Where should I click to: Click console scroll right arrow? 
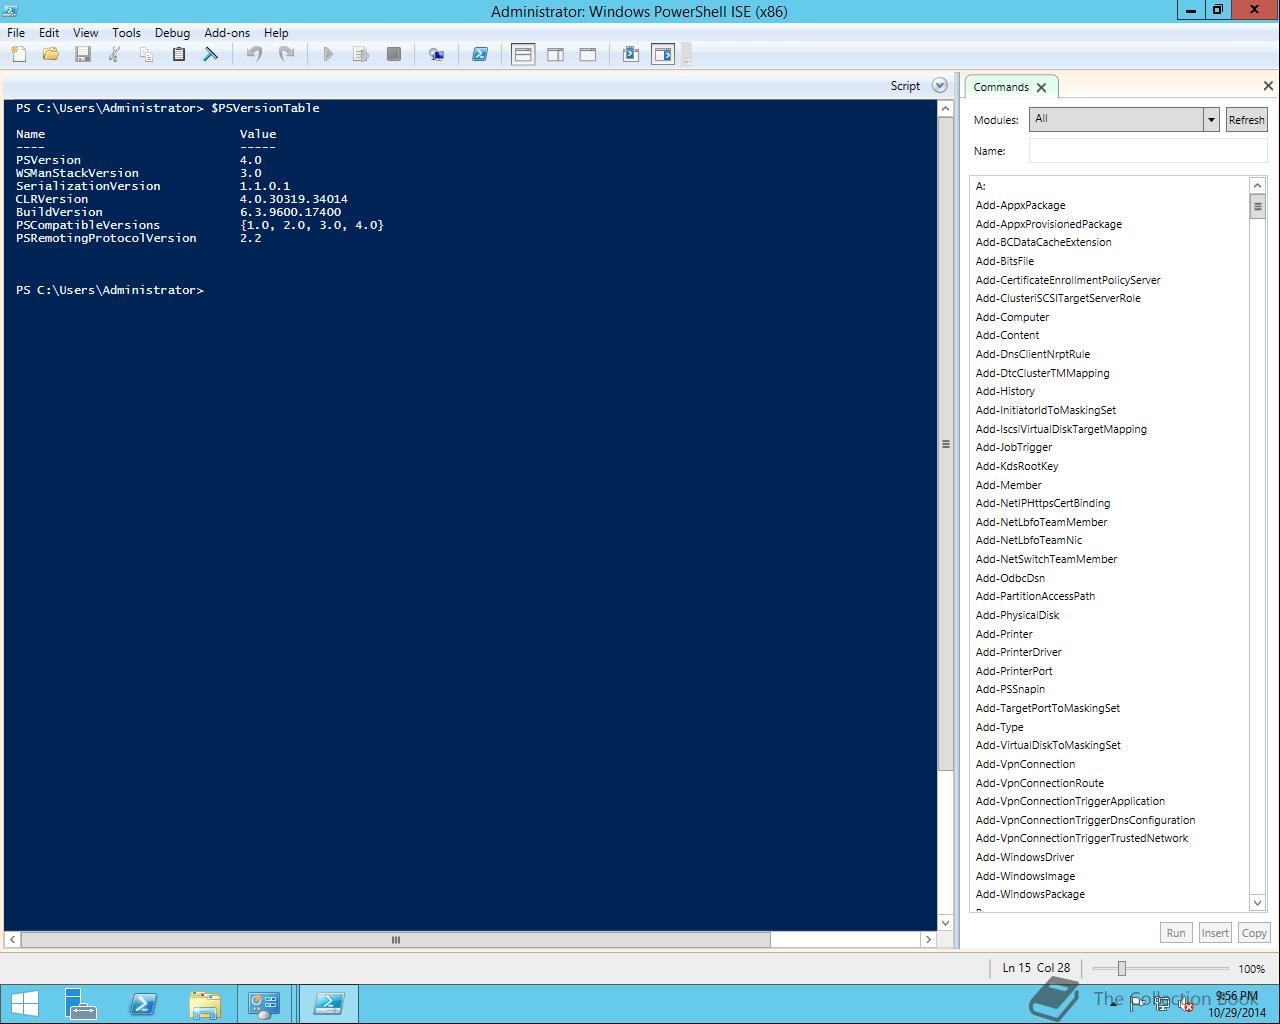(x=928, y=940)
